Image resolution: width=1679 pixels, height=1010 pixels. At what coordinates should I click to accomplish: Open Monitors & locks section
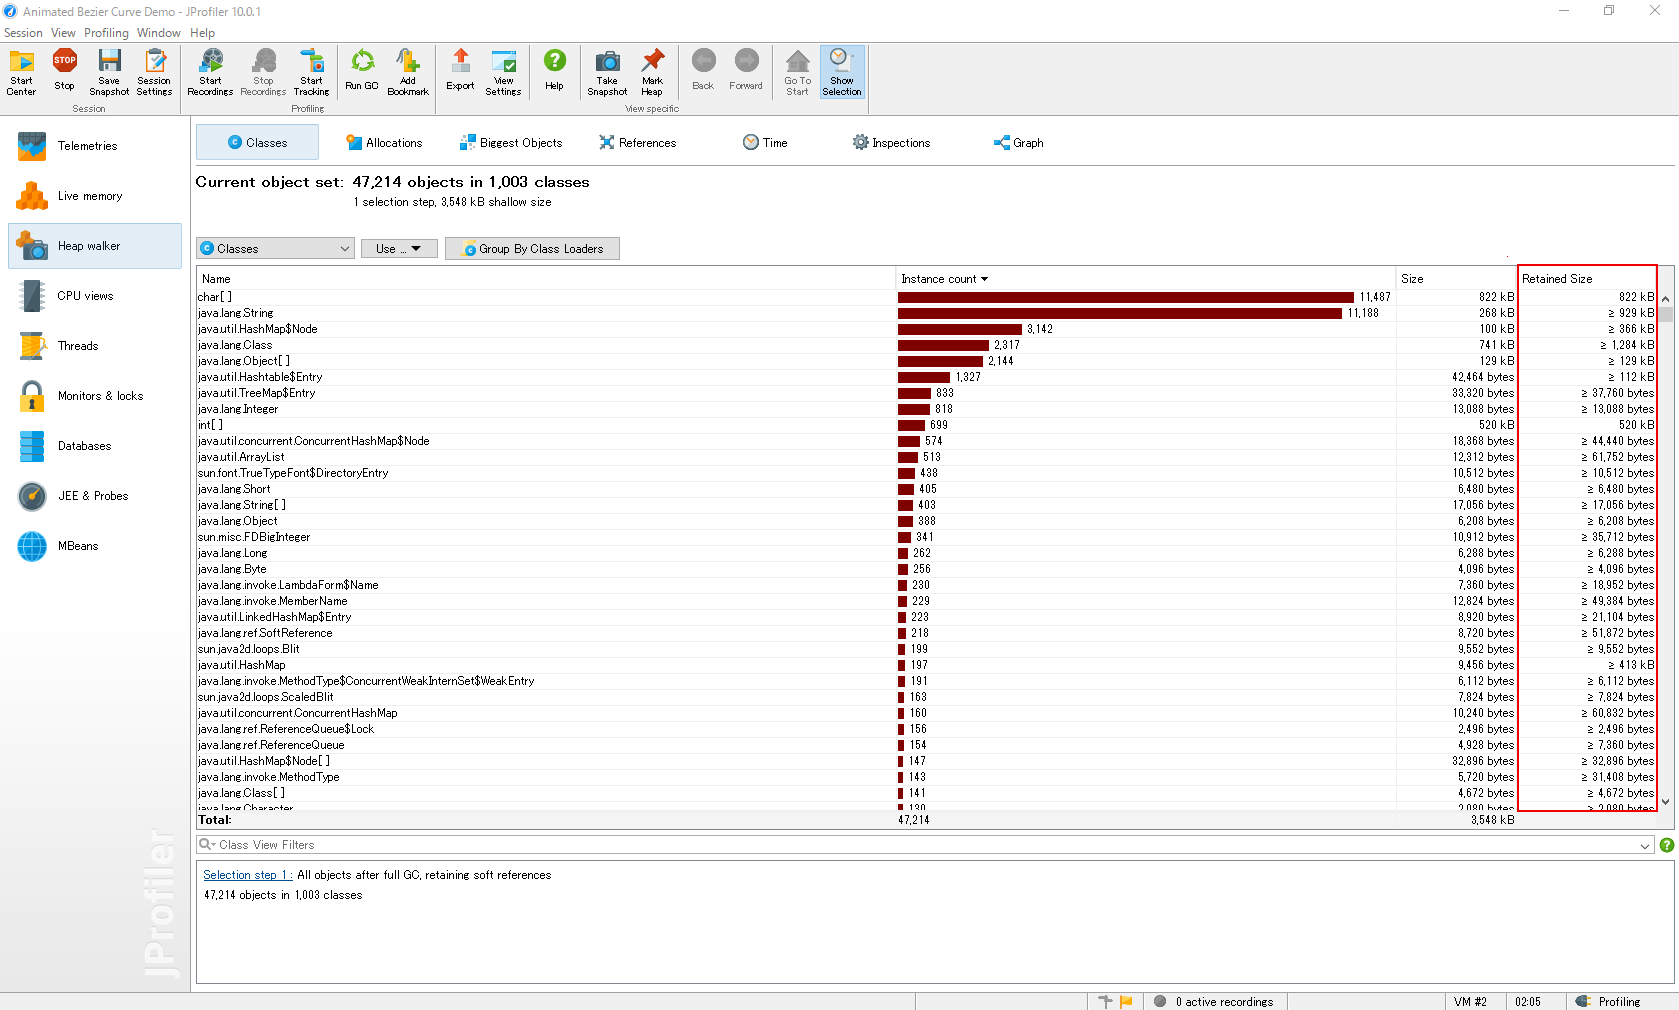95,396
